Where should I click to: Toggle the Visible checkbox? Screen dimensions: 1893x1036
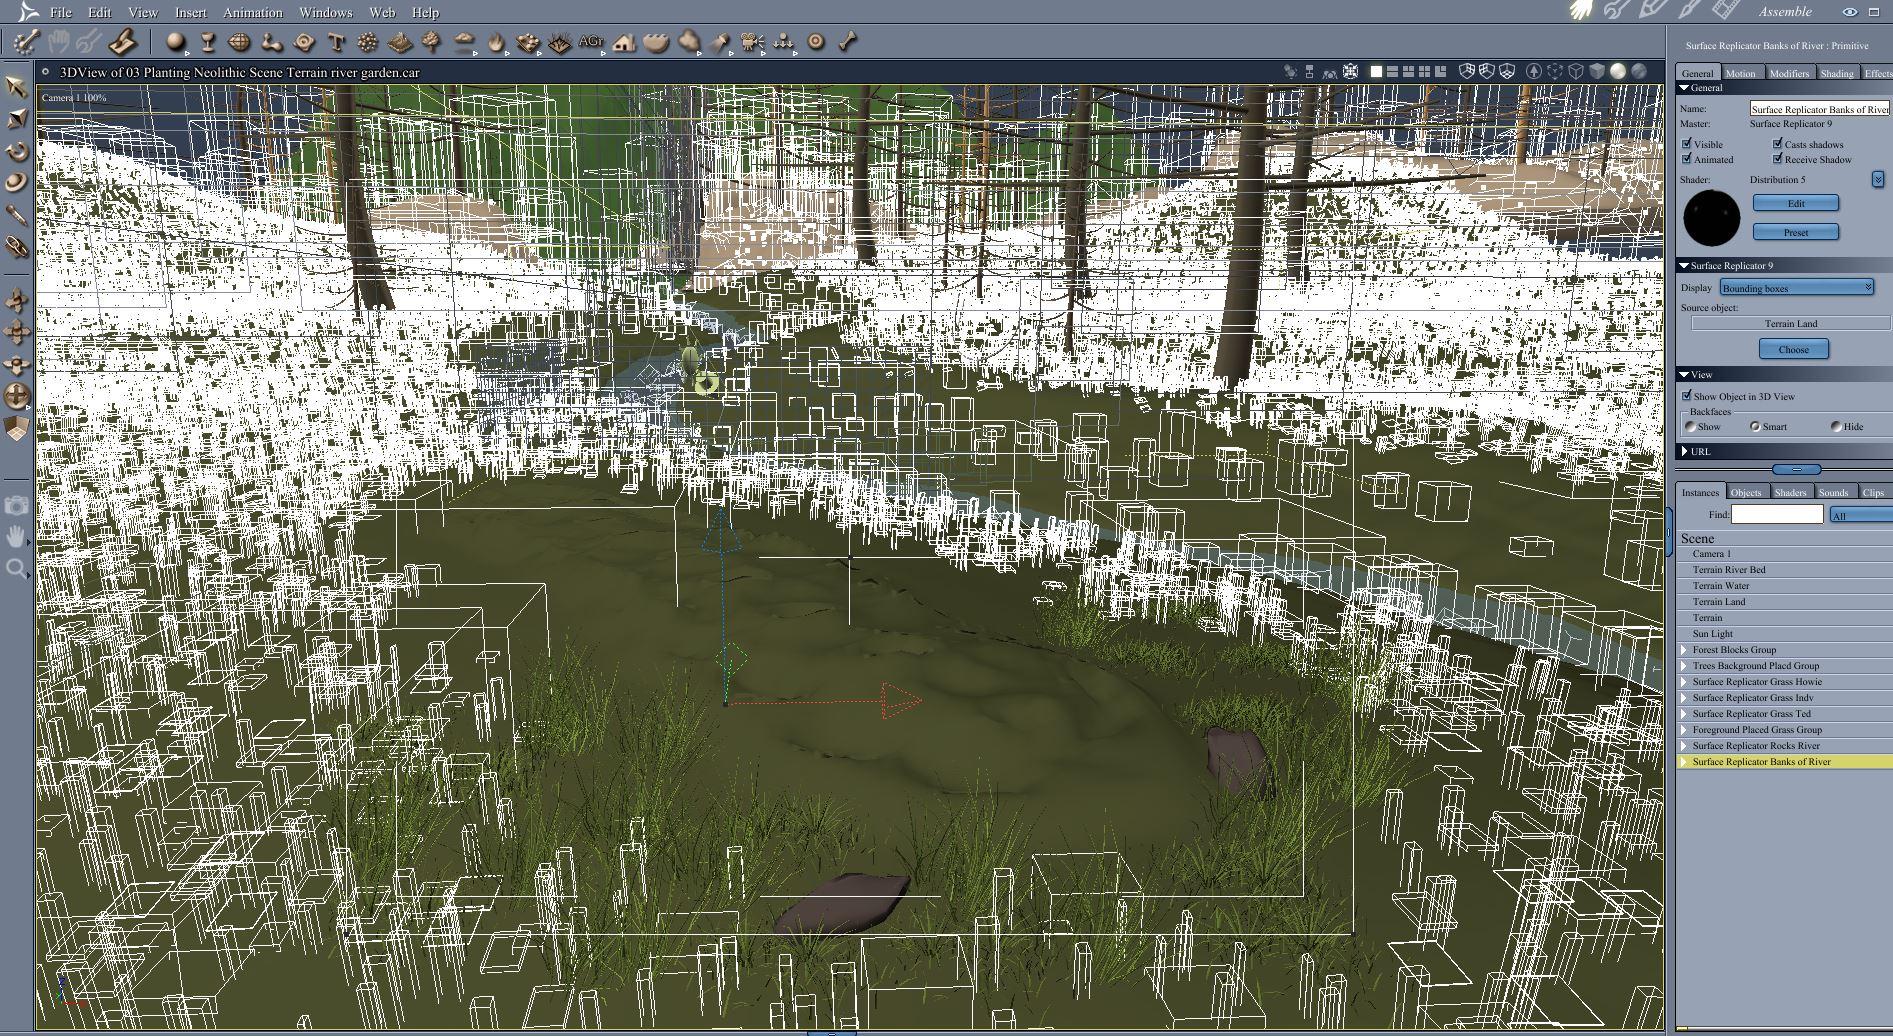1687,144
